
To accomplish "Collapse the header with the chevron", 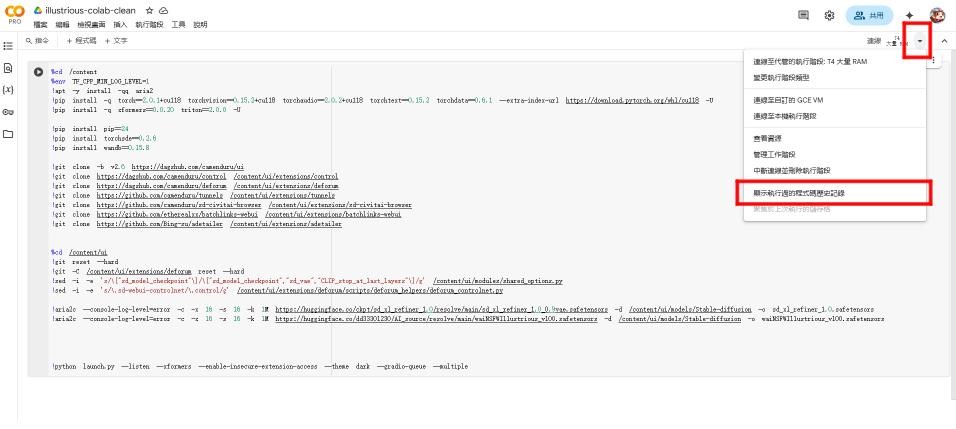I will (943, 41).
